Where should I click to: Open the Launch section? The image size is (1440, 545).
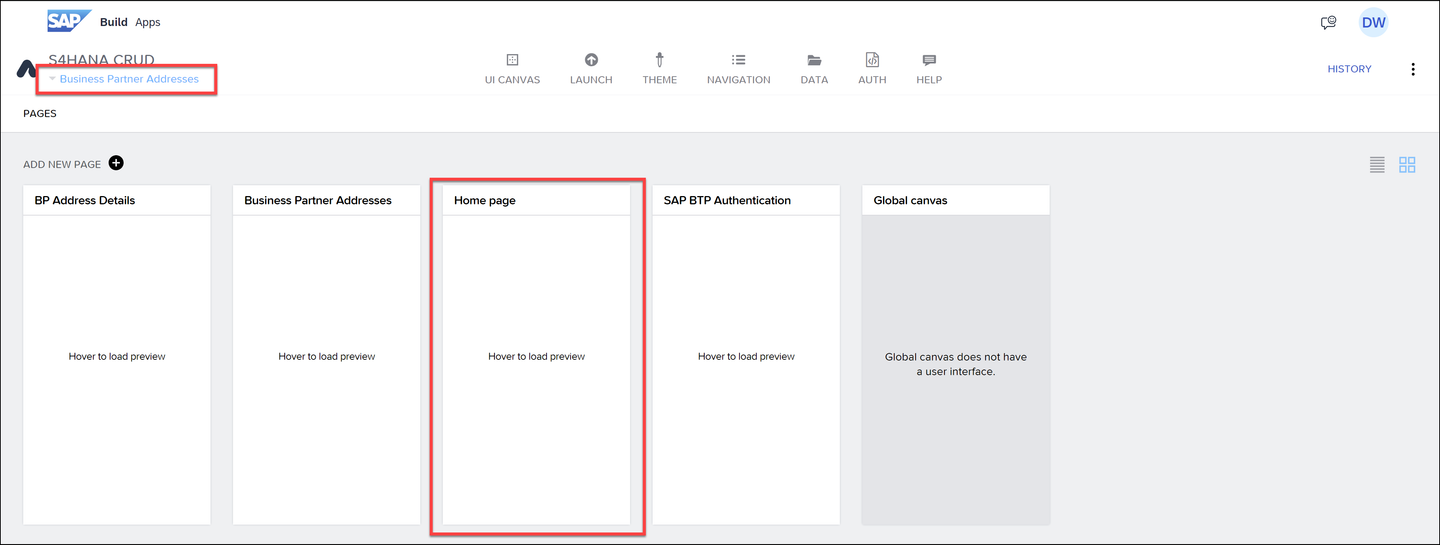tap(591, 69)
